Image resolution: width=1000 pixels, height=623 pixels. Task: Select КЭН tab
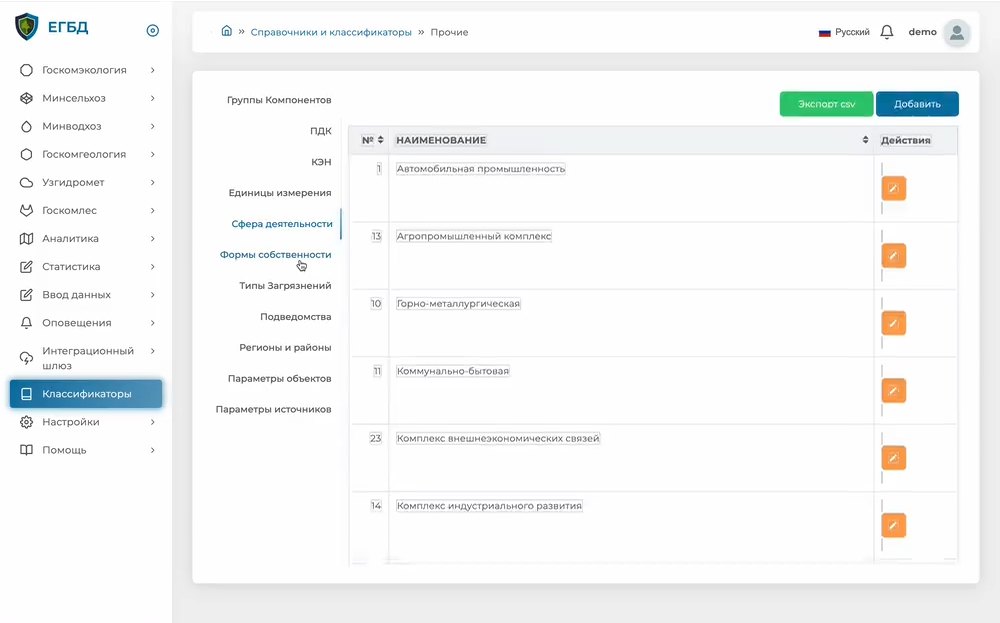321,162
